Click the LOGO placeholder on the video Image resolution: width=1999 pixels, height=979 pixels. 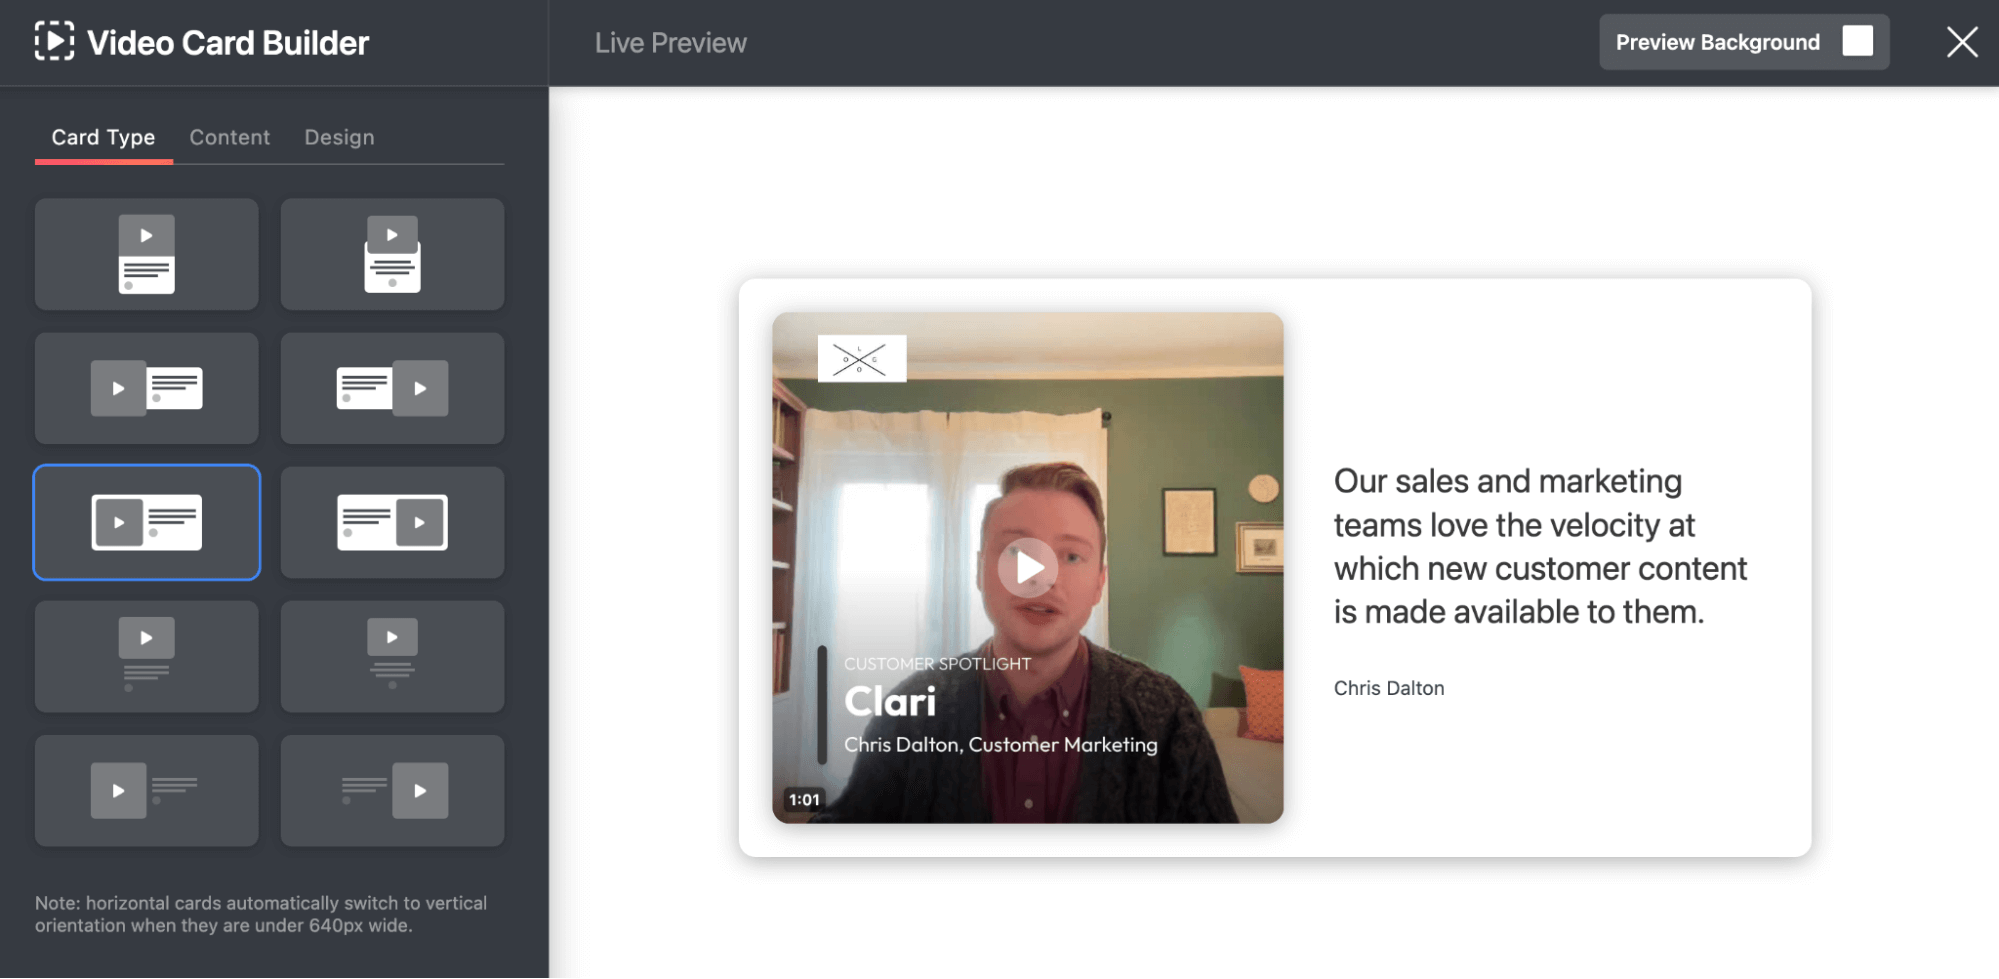coord(861,358)
